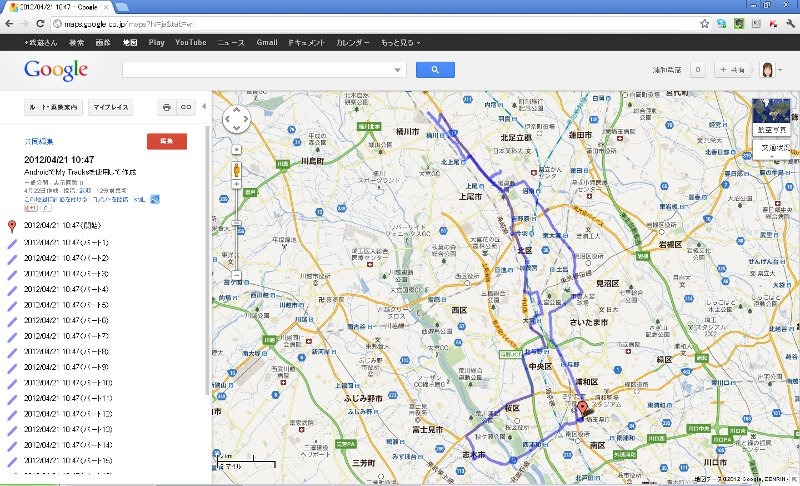This screenshot has height=486, width=800.
Task: Reload the page with the refresh icon
Action: 40,23
